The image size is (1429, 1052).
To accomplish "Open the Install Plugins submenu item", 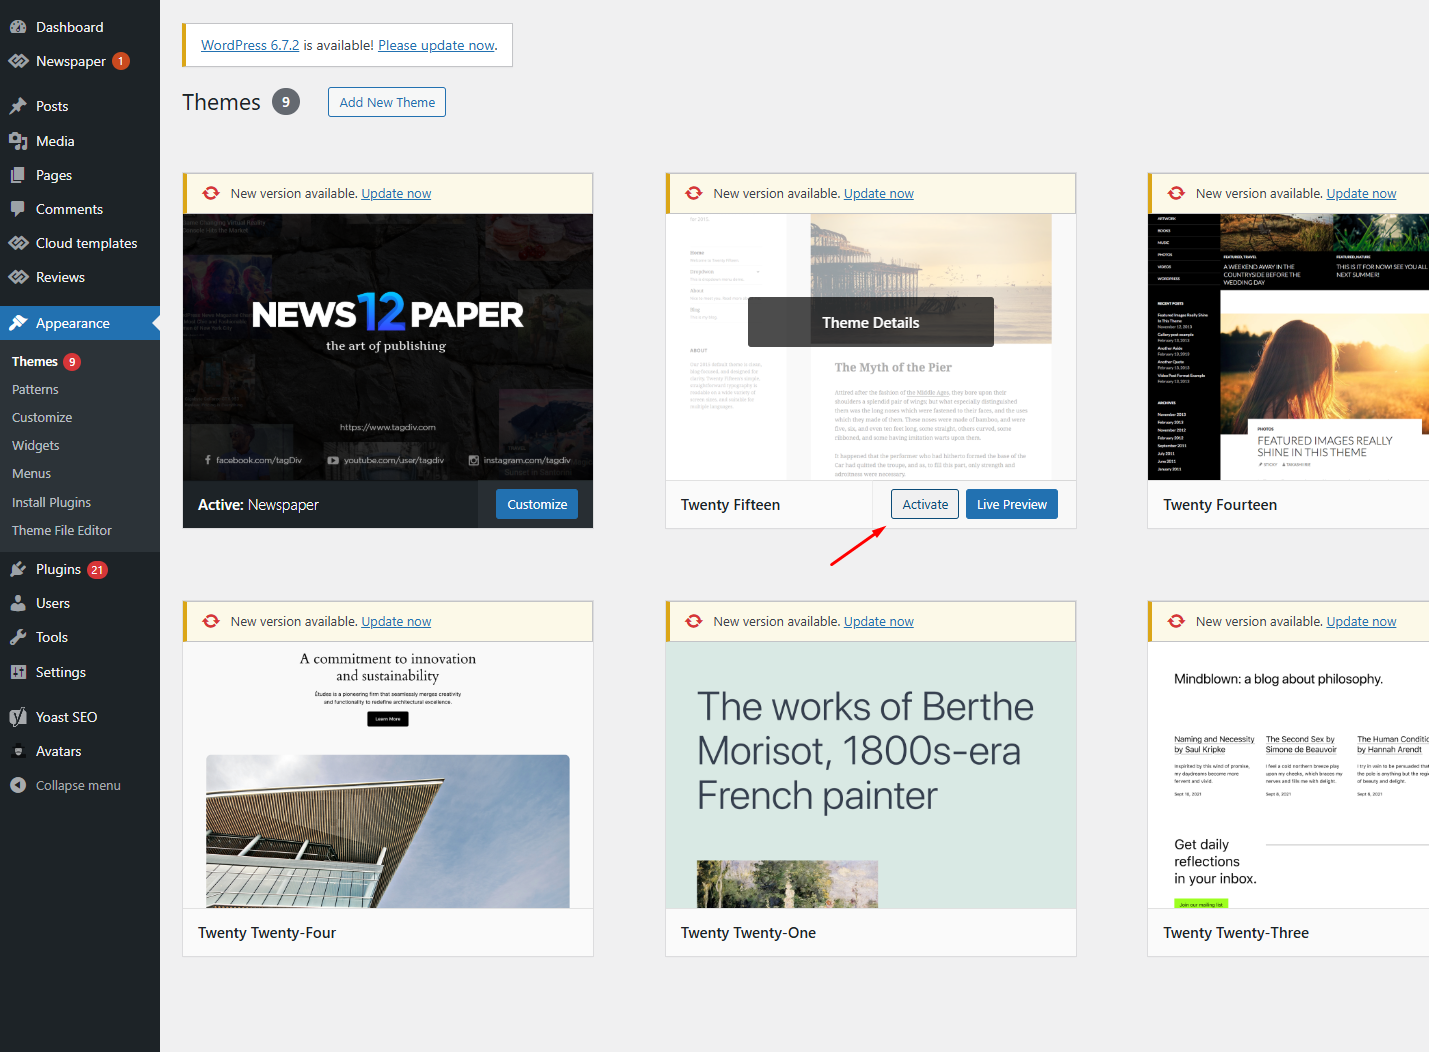I will coord(51,502).
